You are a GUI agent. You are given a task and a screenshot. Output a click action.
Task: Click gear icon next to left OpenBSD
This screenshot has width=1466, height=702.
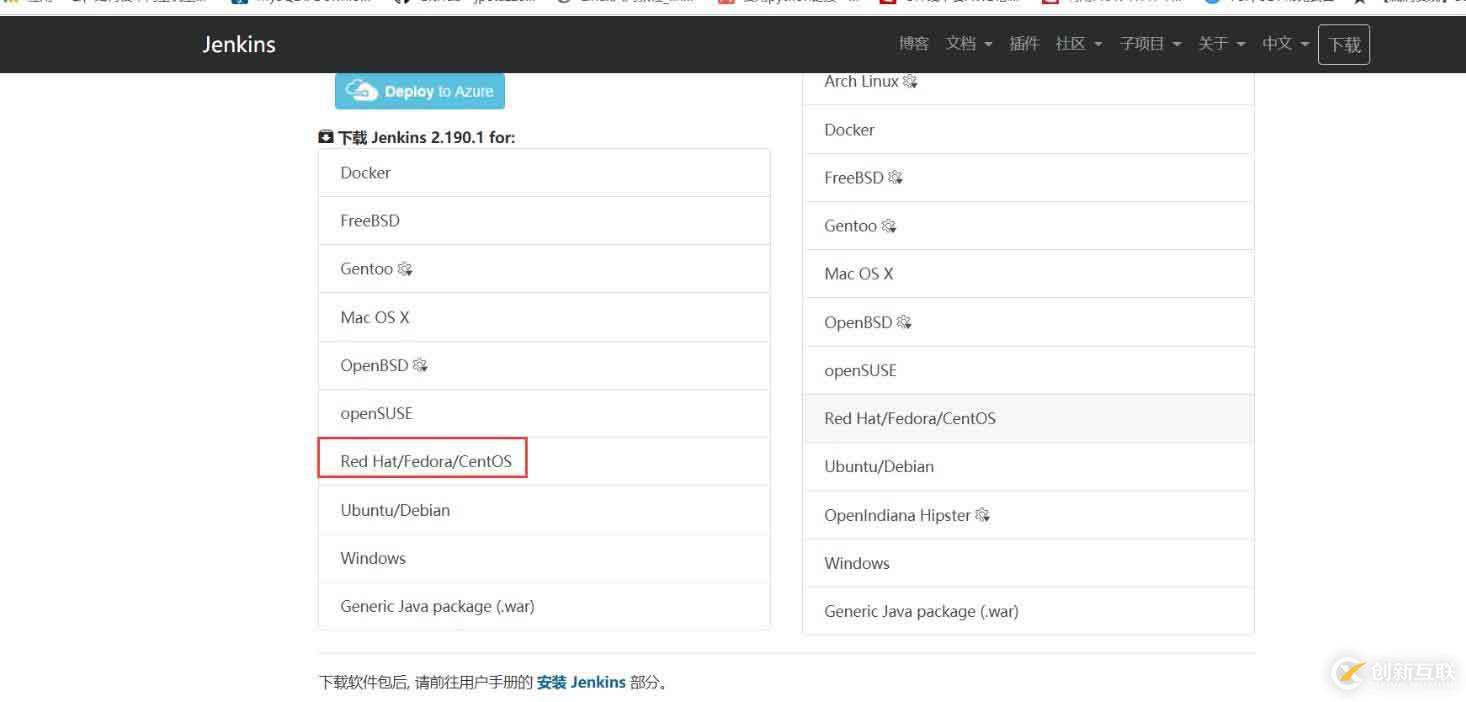[420, 366]
